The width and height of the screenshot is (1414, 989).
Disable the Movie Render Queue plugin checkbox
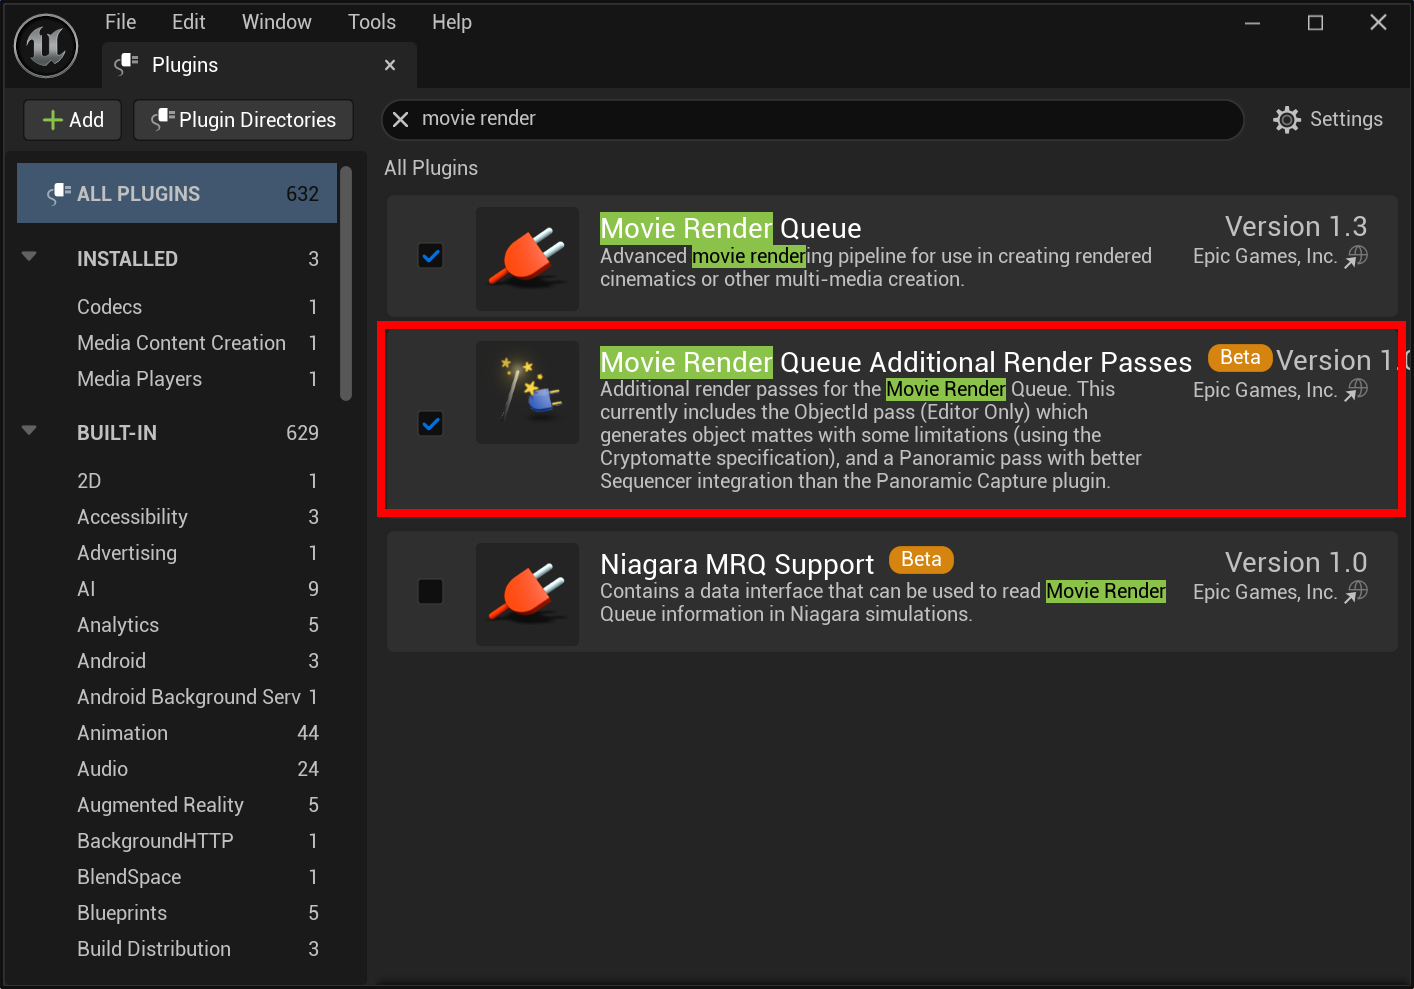[431, 256]
